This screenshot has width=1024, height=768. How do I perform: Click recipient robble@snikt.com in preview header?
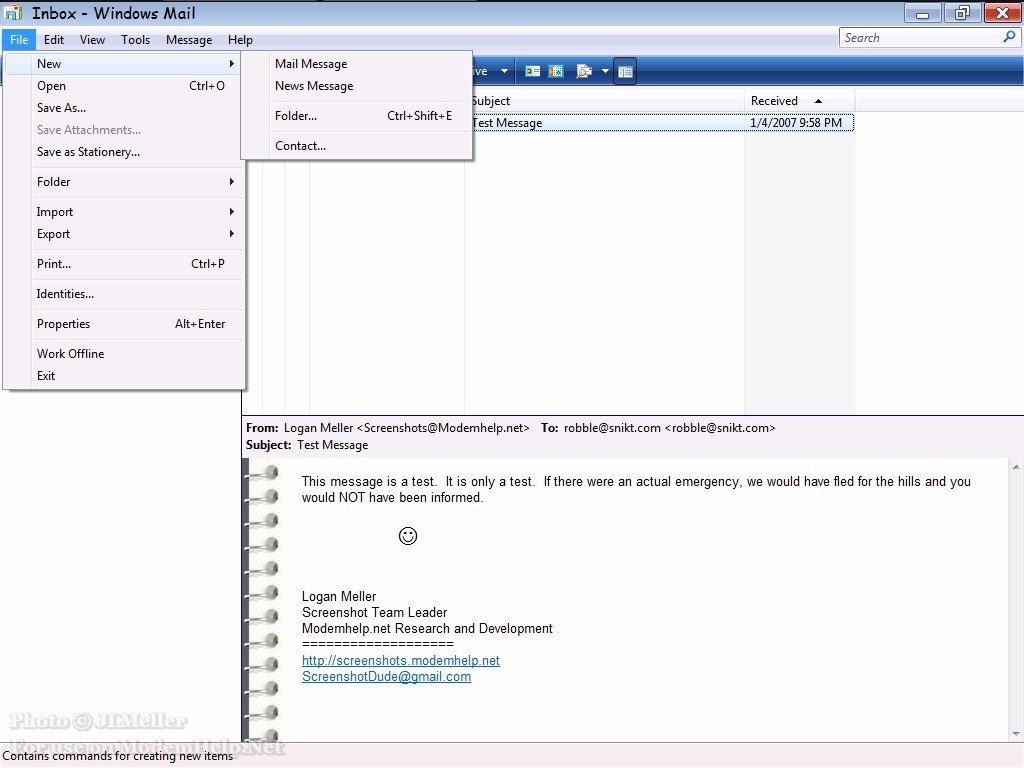669,428
